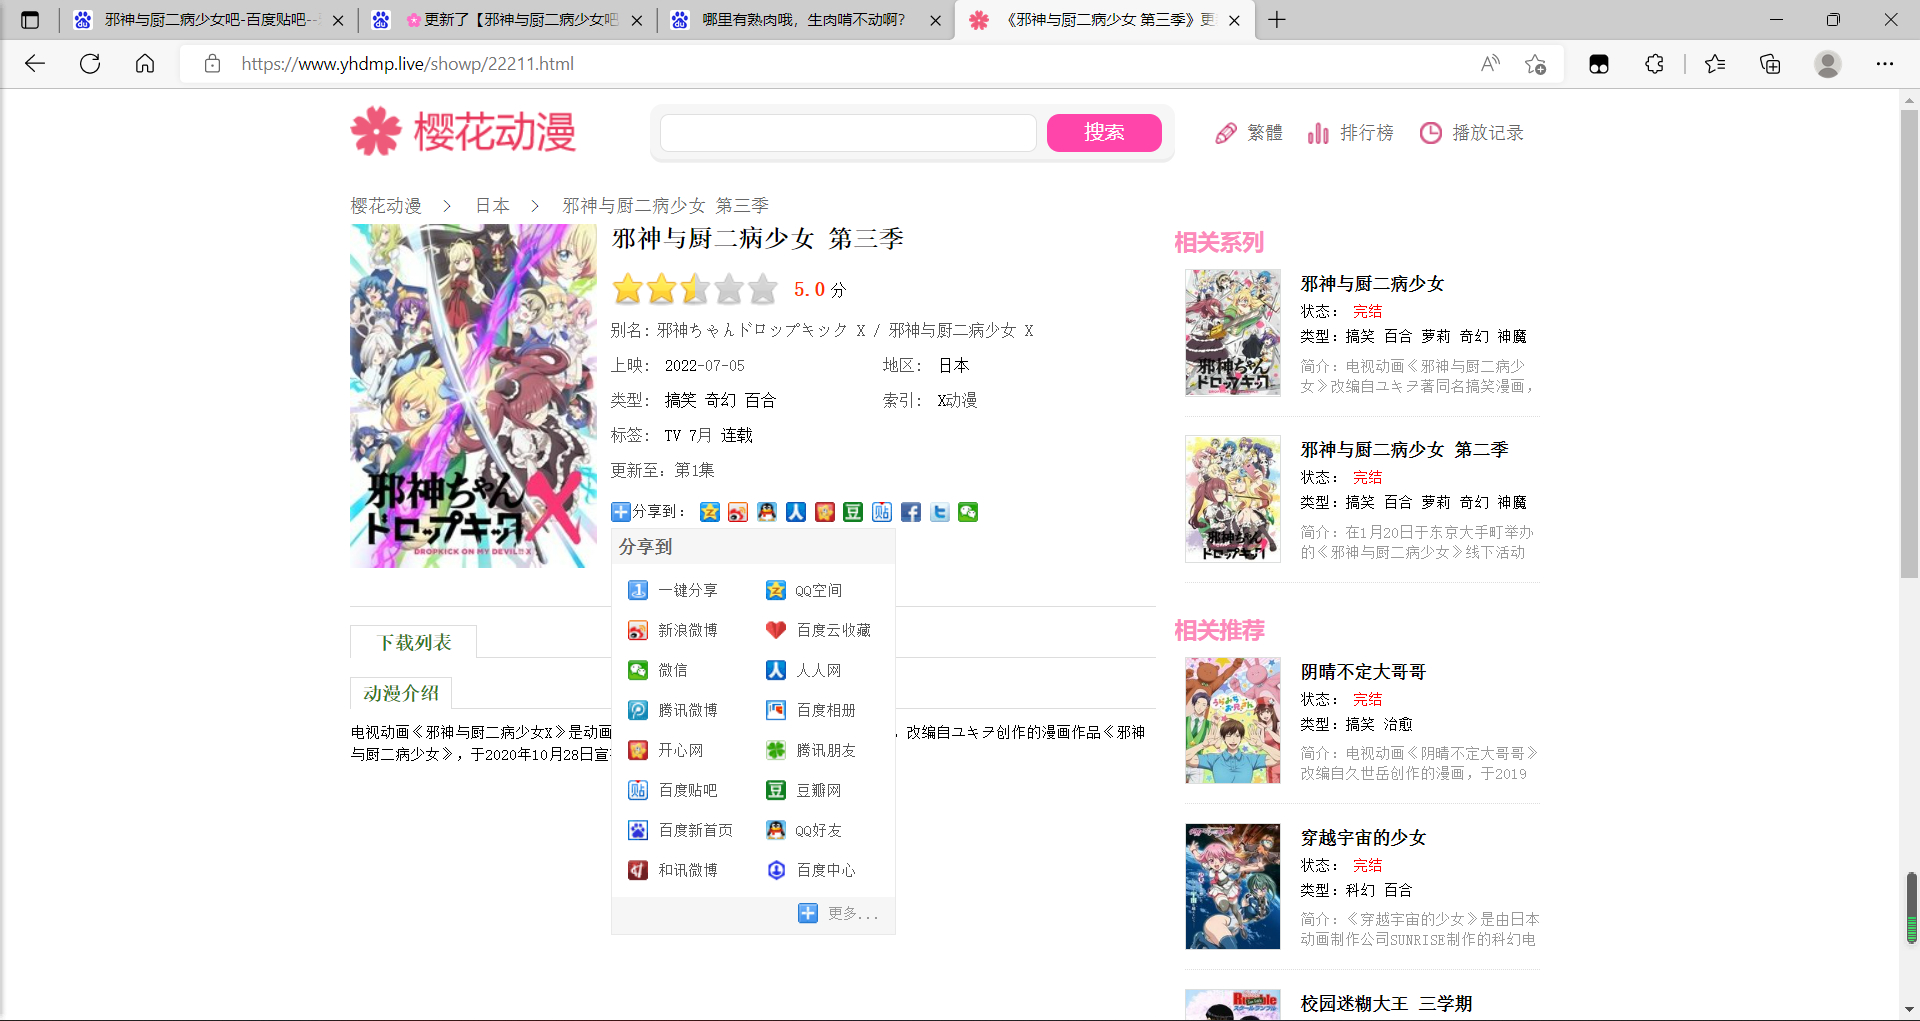
Task: Click the 樱花动漫 site logo
Action: pyautogui.click(x=463, y=132)
